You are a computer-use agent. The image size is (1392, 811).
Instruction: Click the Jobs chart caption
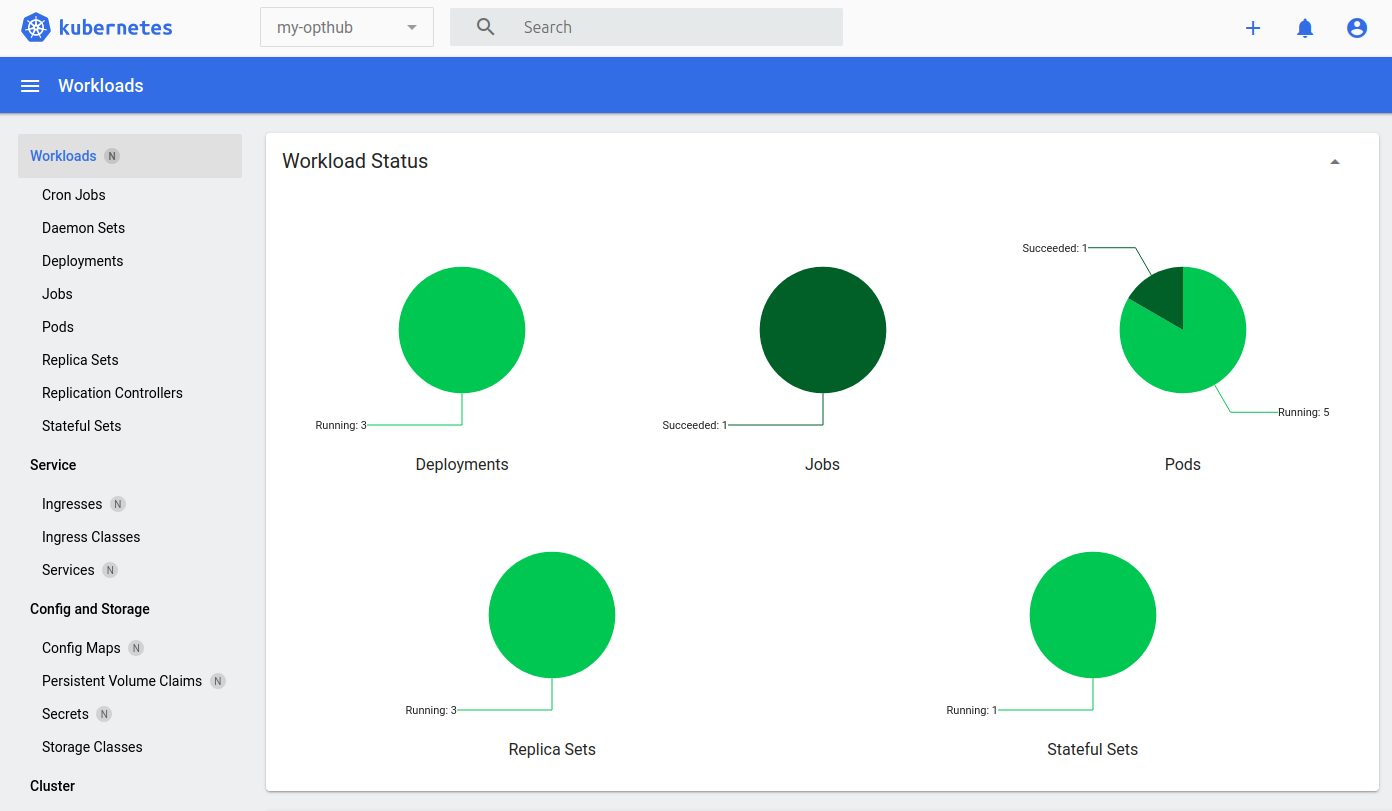tap(823, 464)
